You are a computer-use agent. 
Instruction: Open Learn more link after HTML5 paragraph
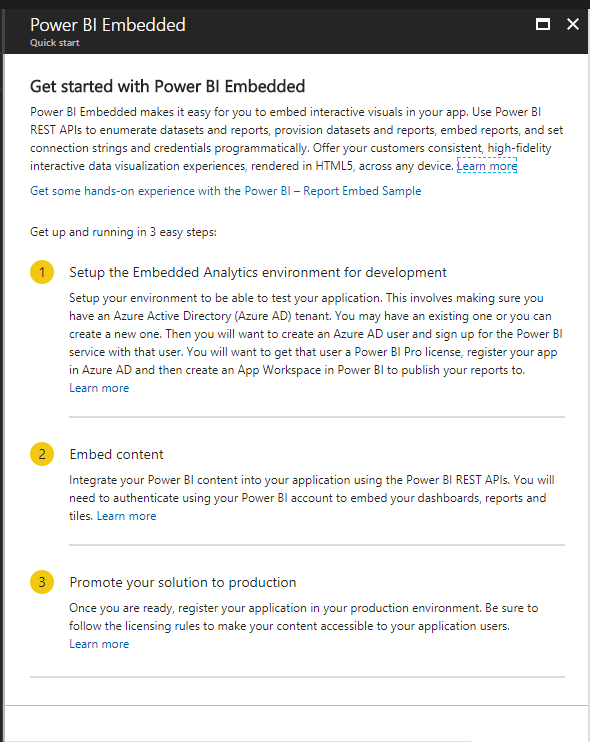(x=487, y=166)
